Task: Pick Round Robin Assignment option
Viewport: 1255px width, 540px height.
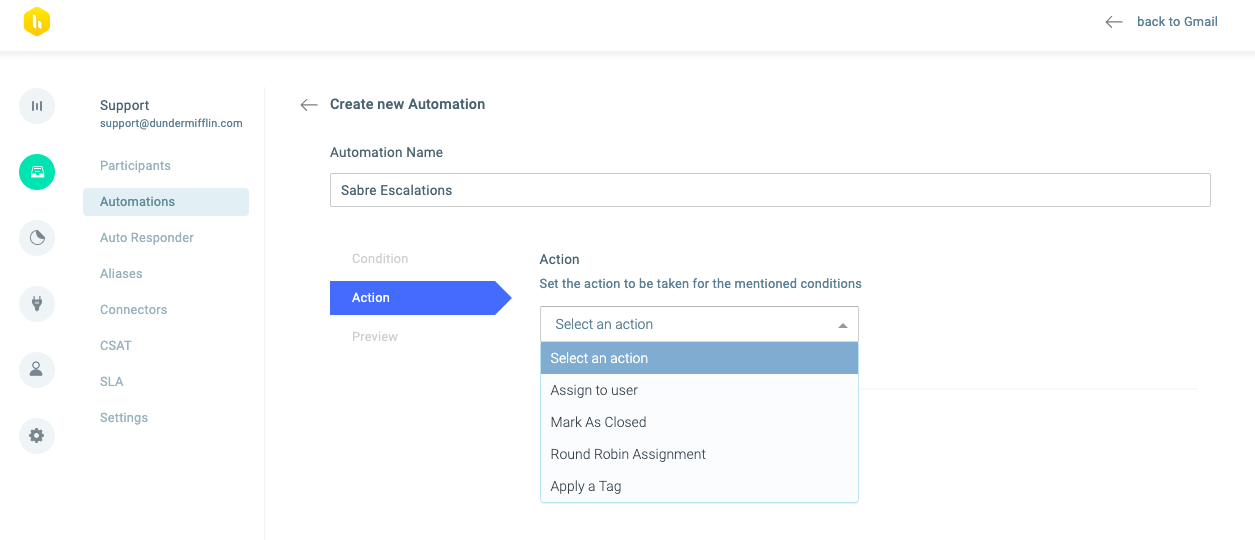Action: [699, 454]
